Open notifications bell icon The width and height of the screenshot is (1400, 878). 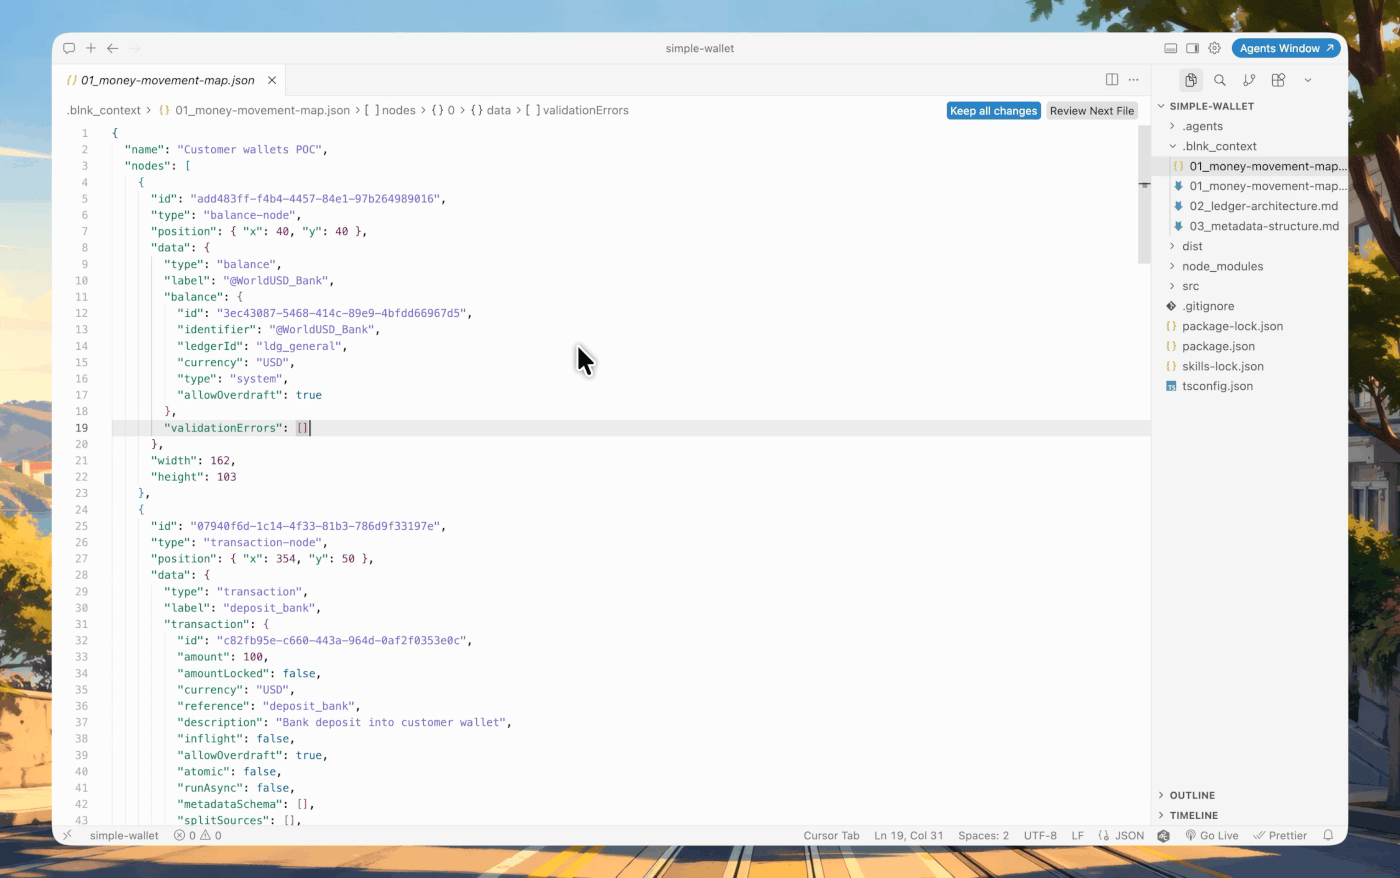tap(1328, 835)
